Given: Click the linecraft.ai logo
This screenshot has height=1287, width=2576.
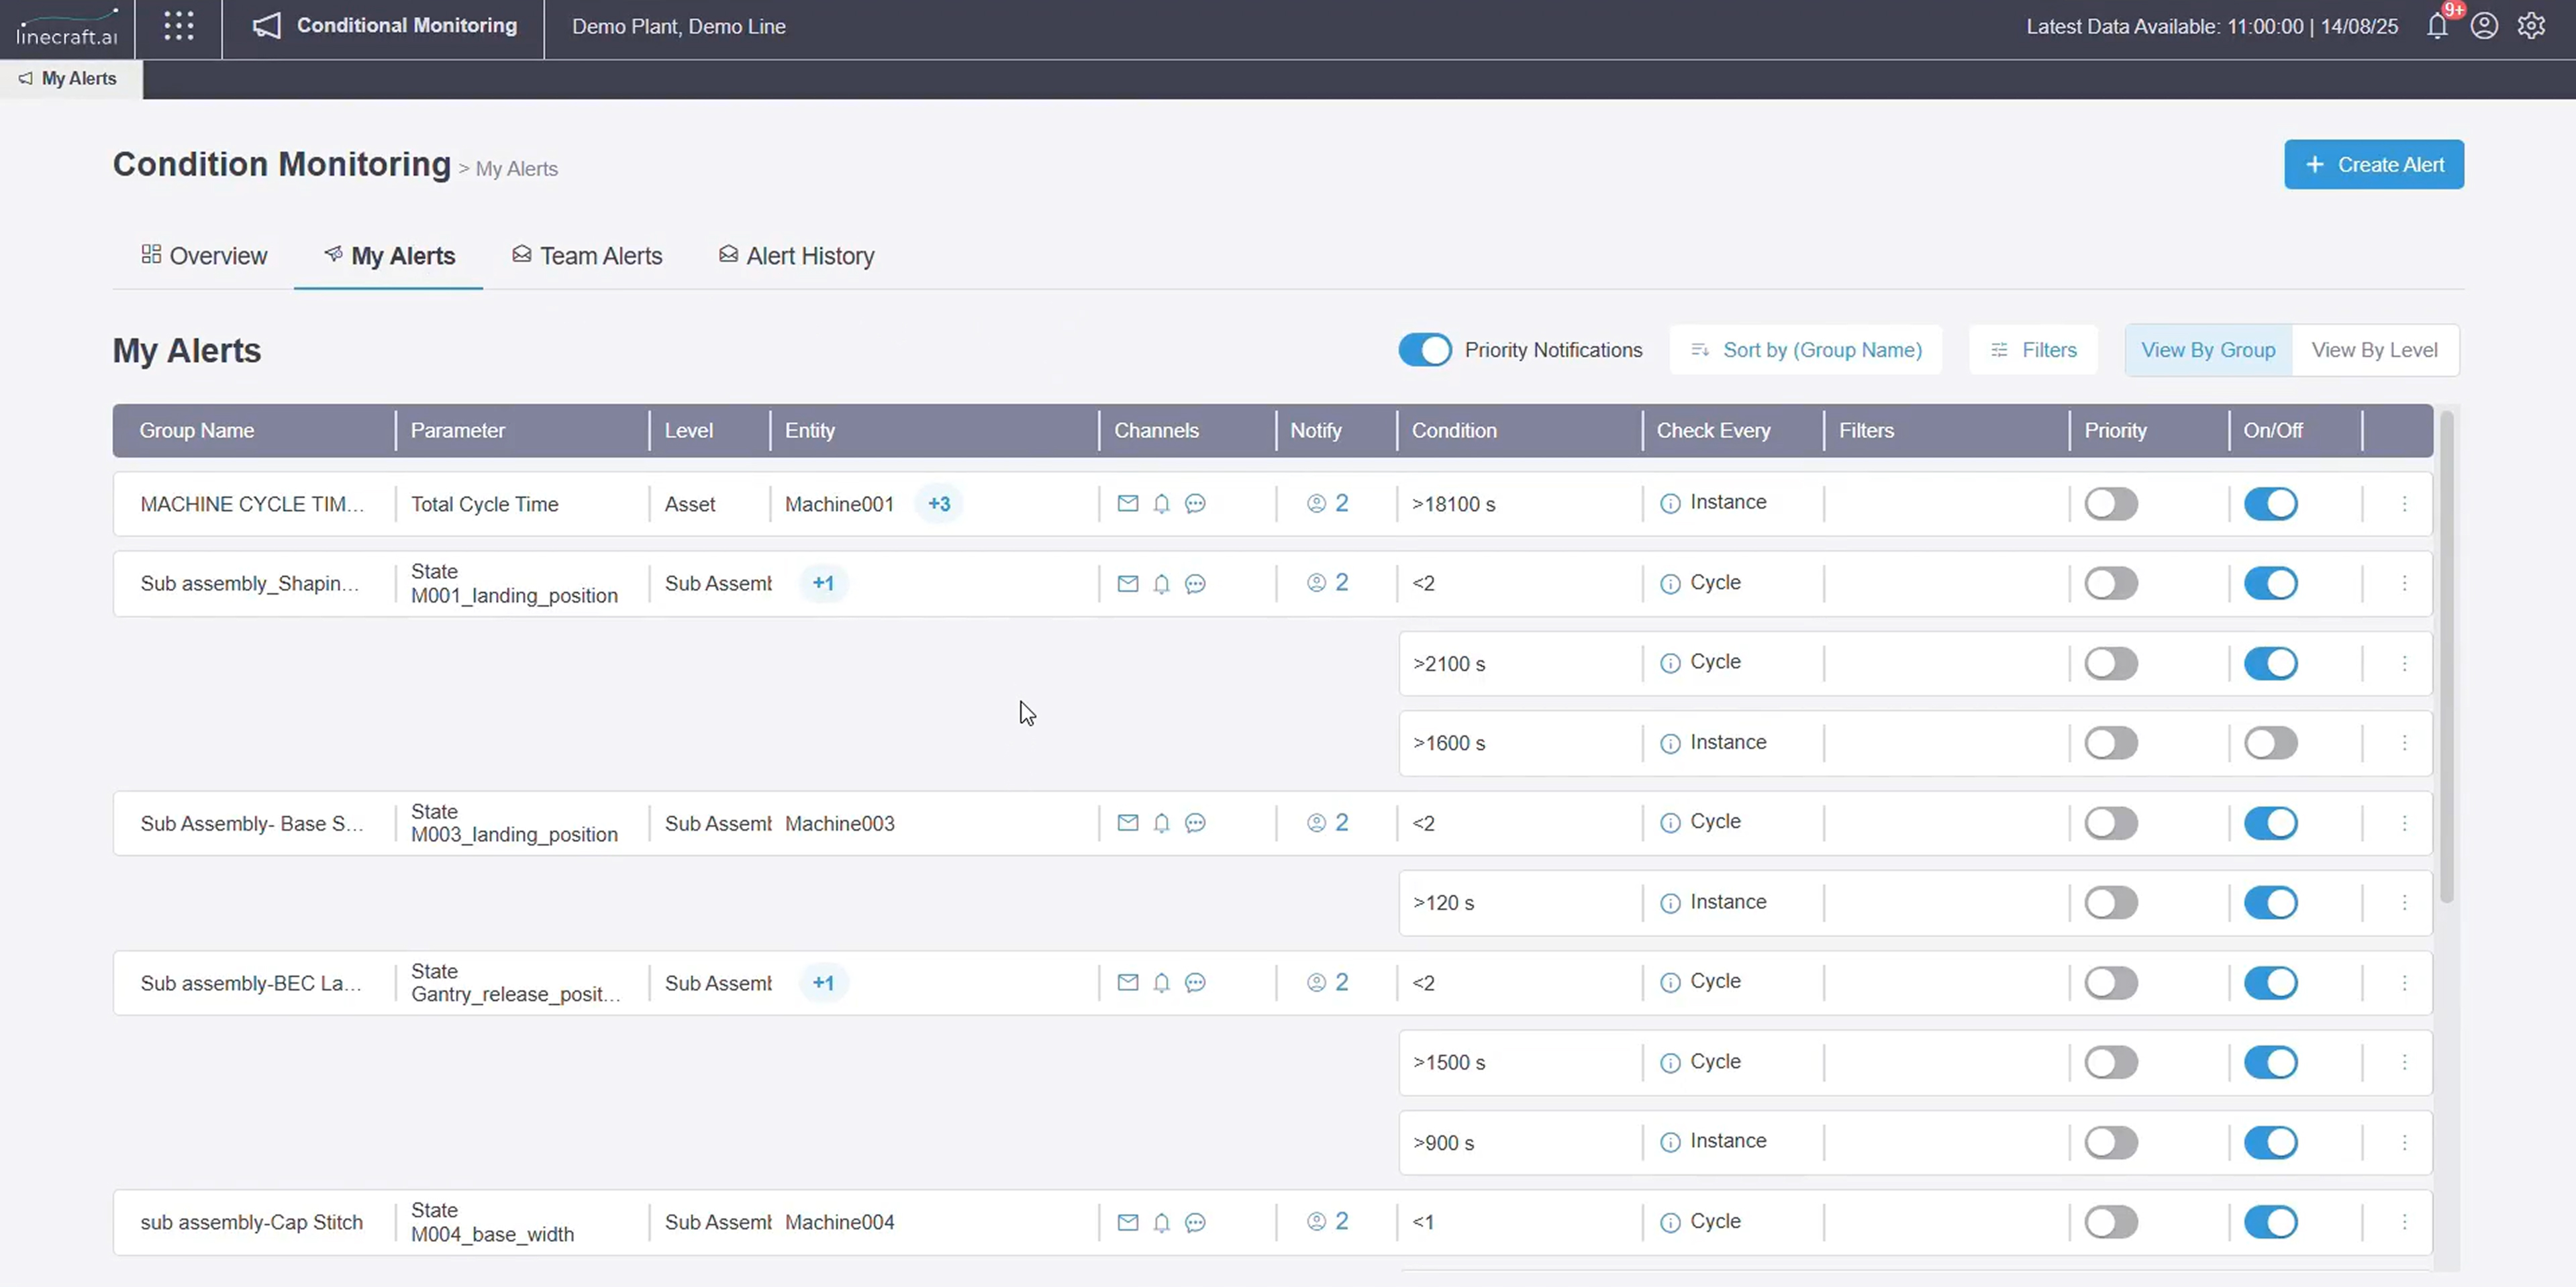Looking at the screenshot, I should pos(67,28).
